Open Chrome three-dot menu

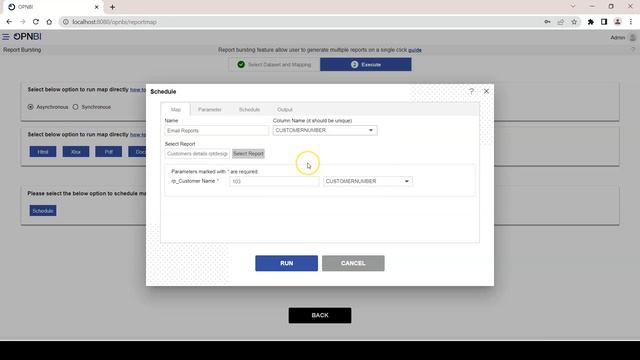tap(631, 22)
